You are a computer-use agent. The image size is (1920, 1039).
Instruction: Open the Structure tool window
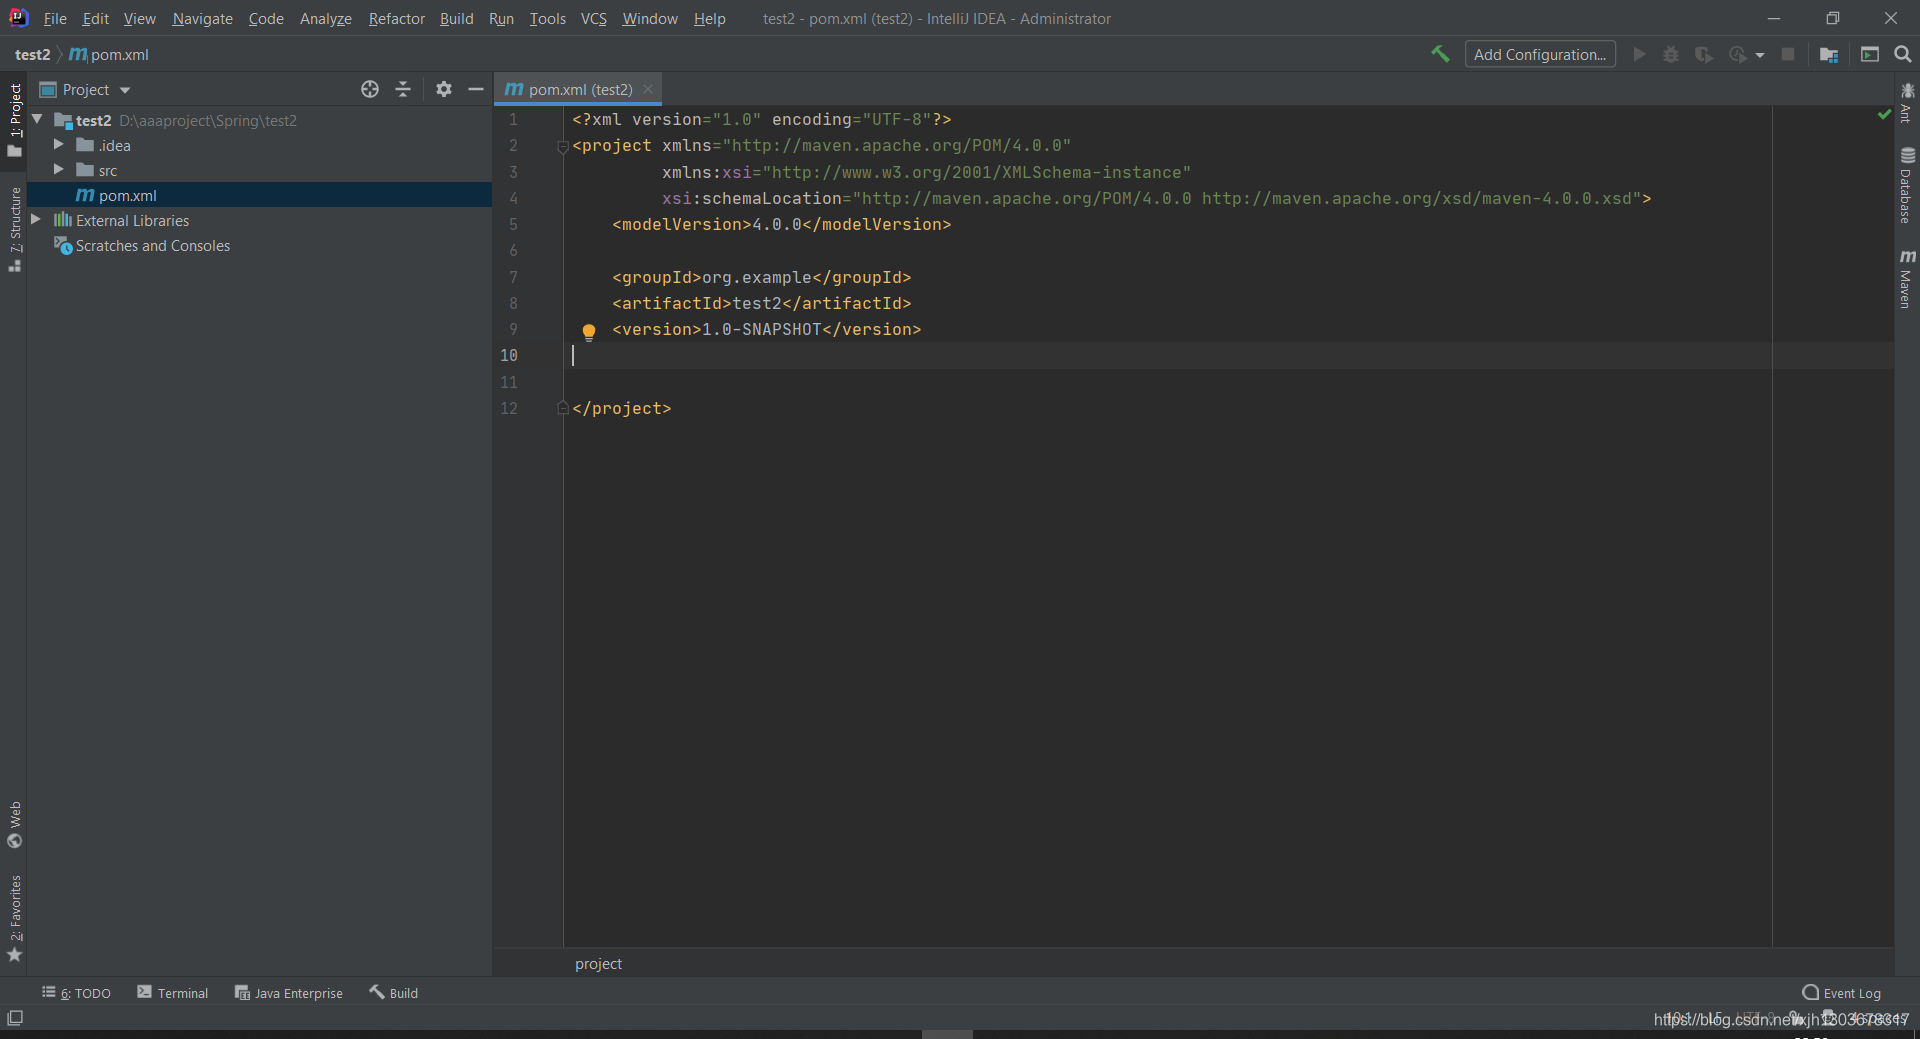15,229
